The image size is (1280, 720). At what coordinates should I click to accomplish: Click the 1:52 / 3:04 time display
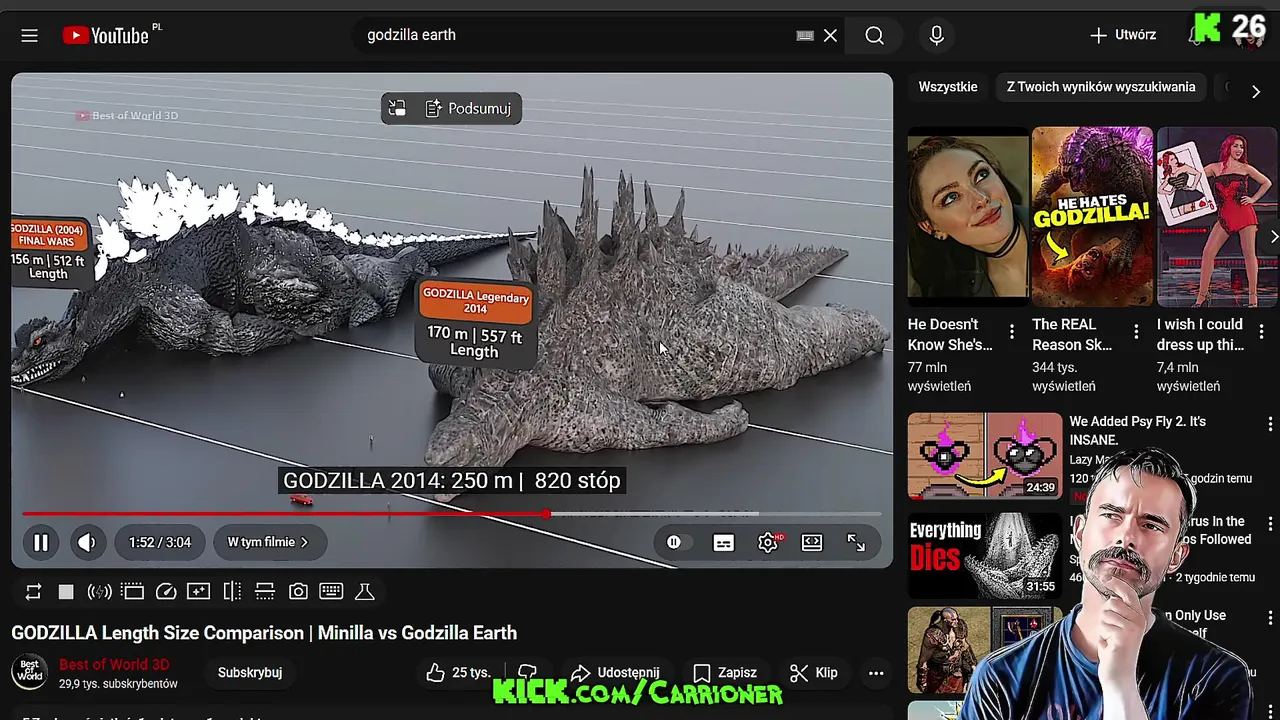tap(159, 542)
